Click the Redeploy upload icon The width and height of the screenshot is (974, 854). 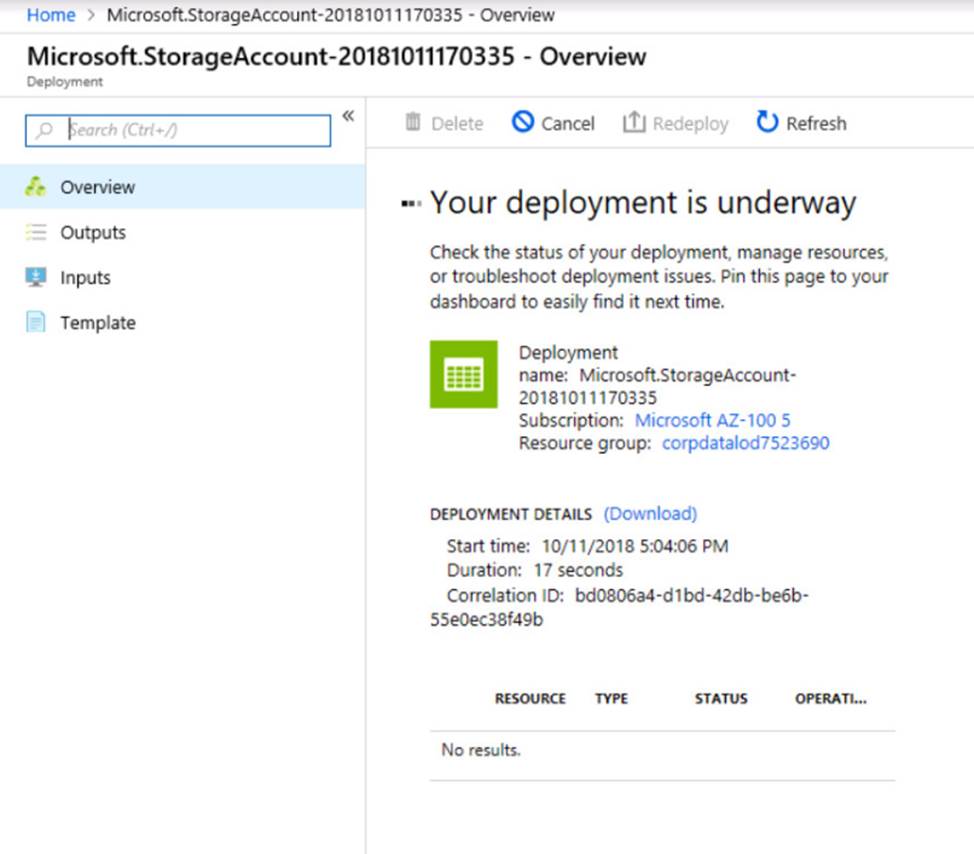[x=633, y=122]
